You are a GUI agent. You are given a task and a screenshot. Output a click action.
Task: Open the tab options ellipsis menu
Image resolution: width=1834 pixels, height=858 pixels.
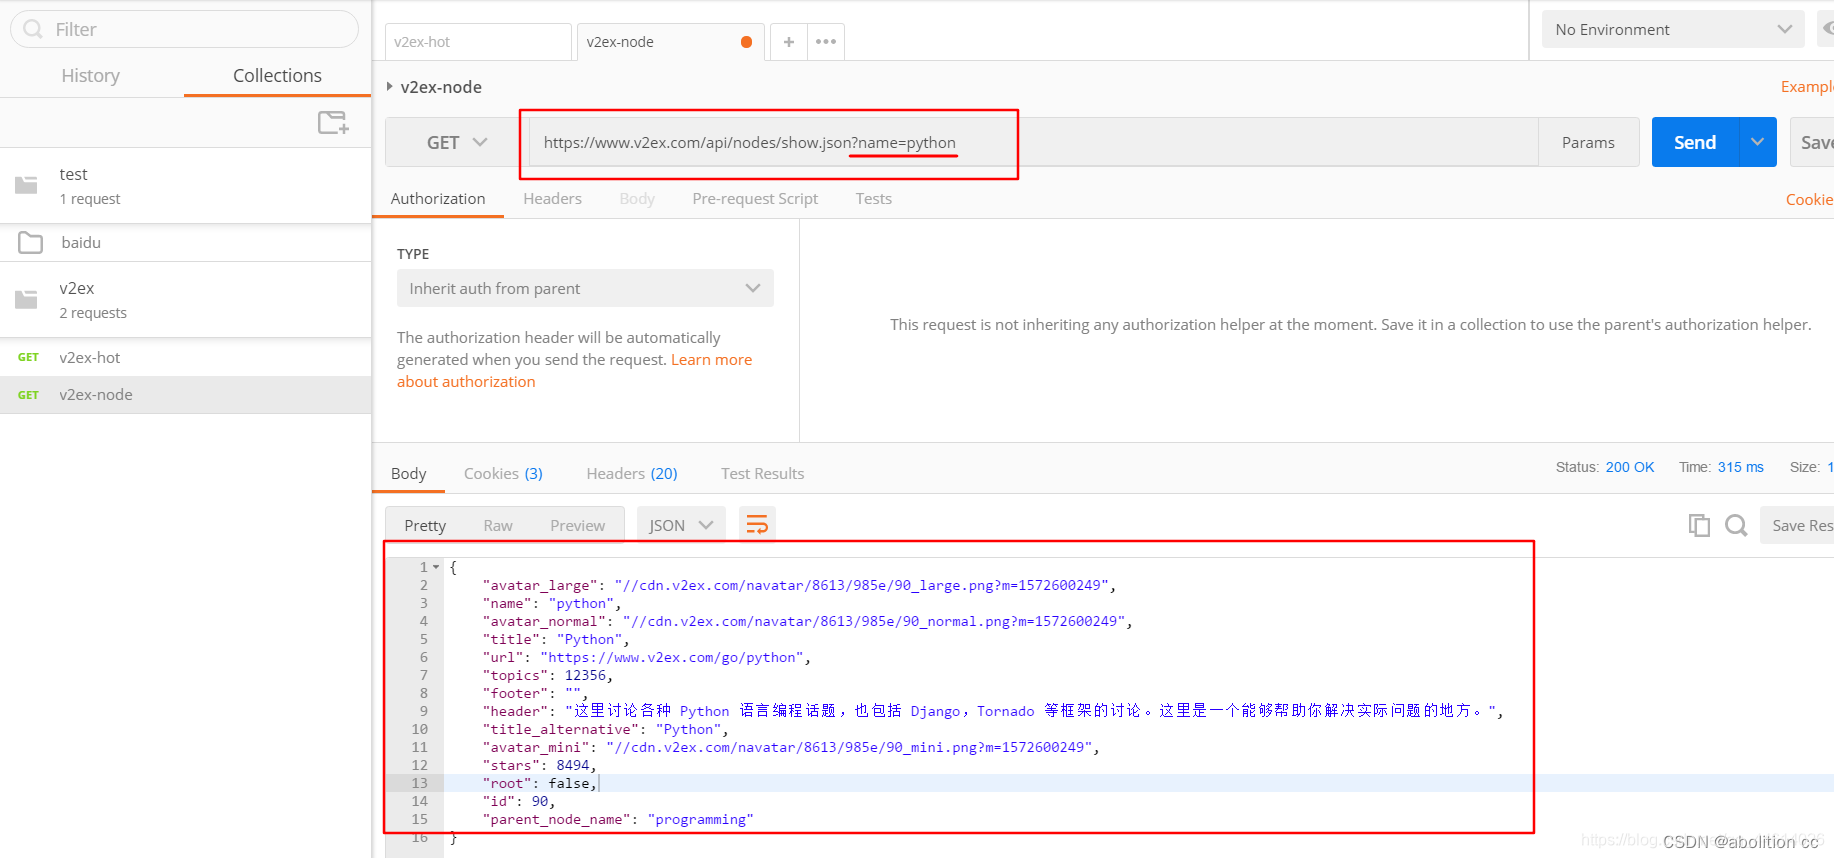point(826,42)
